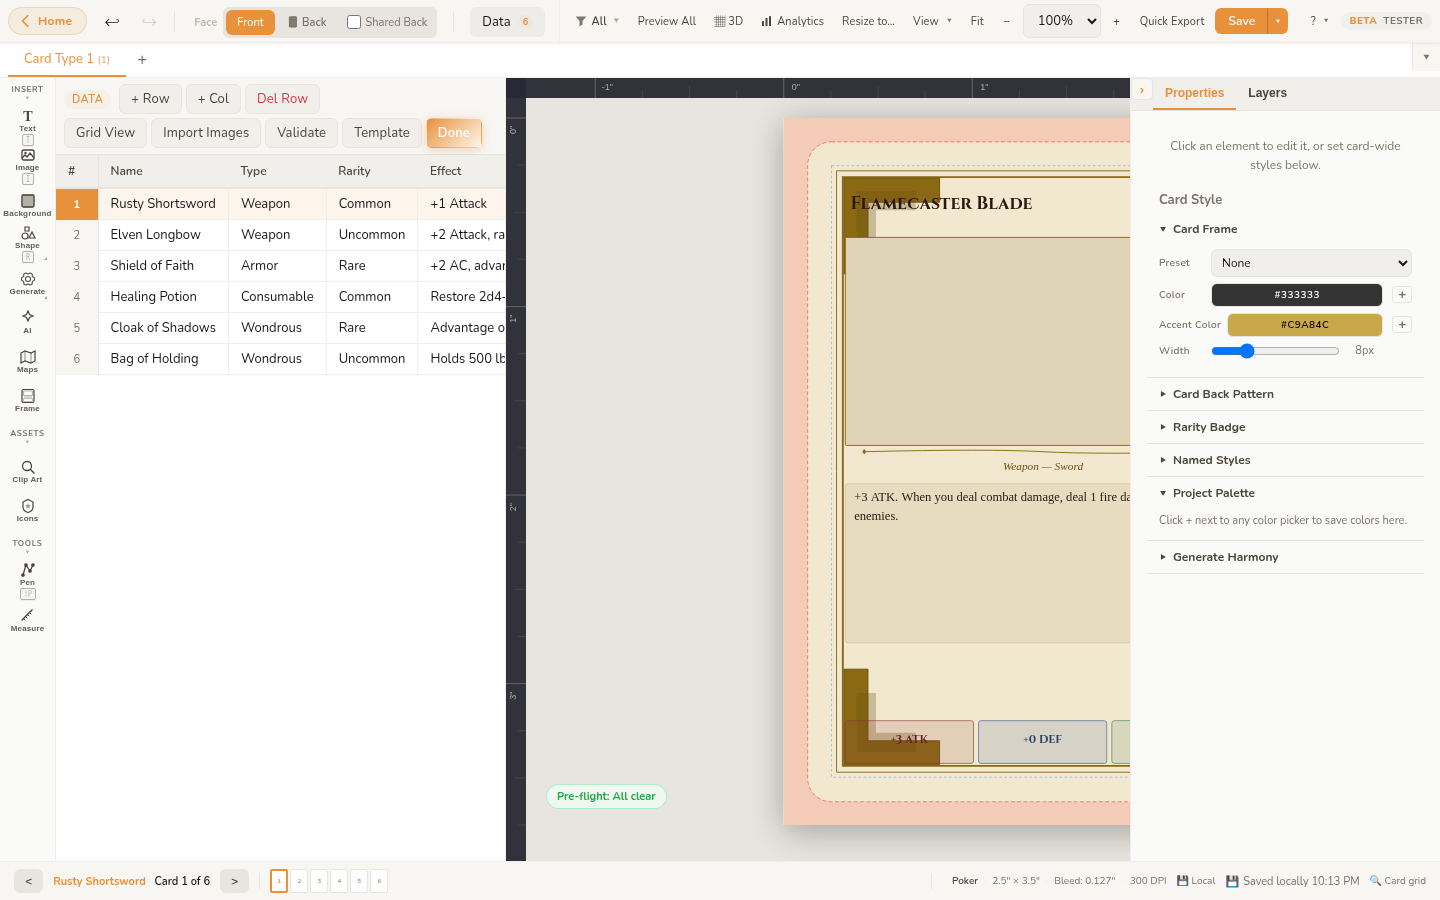
Task: Go to next card
Action: pyautogui.click(x=234, y=881)
